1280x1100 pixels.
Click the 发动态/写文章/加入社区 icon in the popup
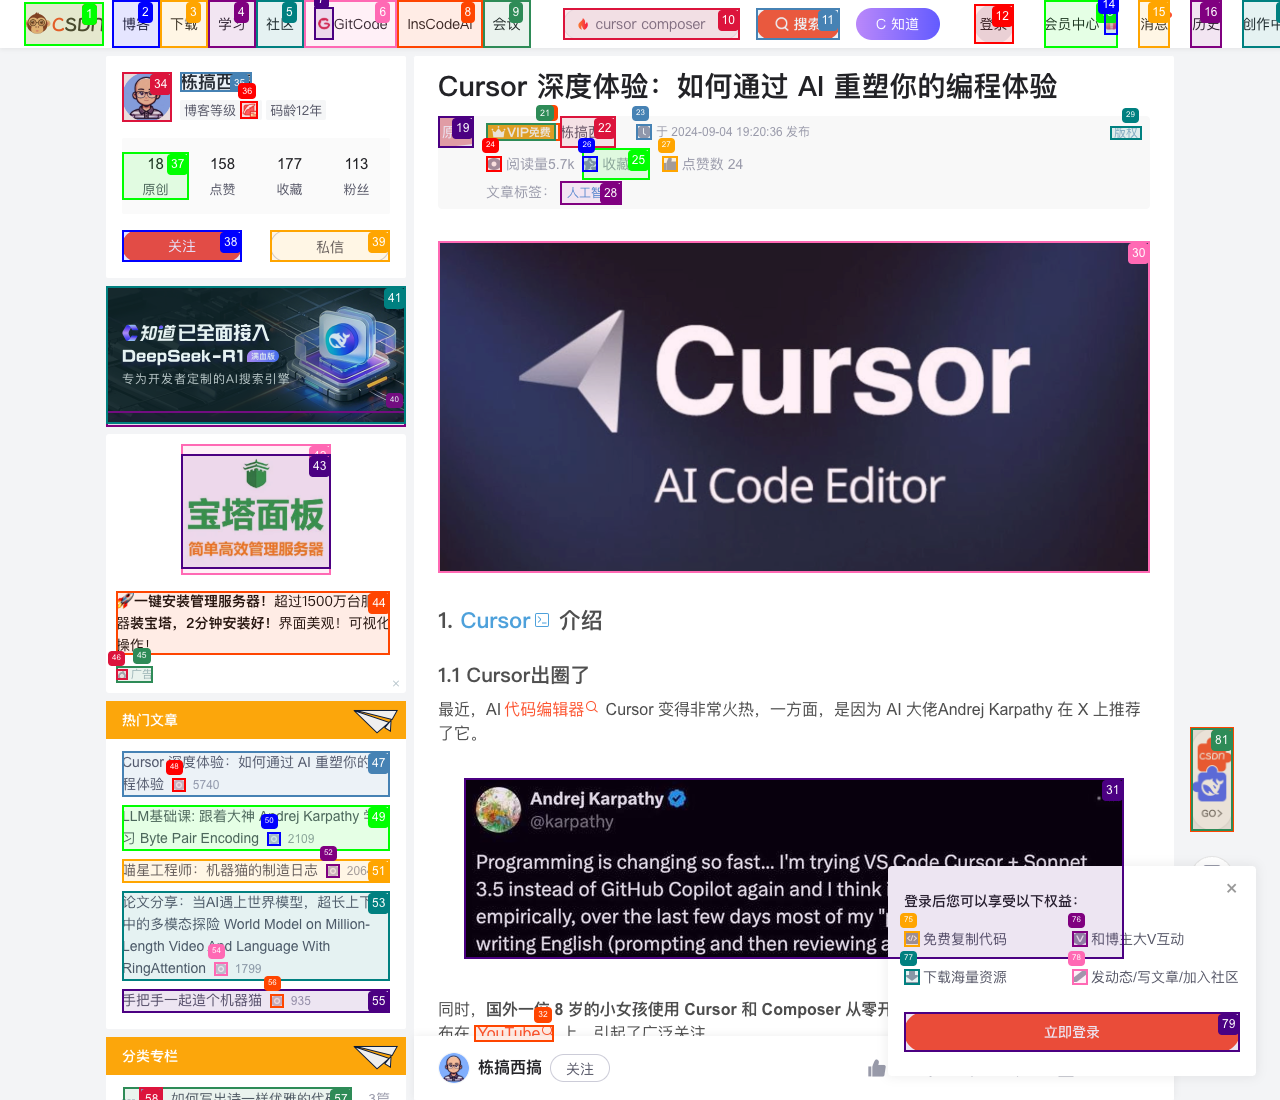coord(1080,977)
